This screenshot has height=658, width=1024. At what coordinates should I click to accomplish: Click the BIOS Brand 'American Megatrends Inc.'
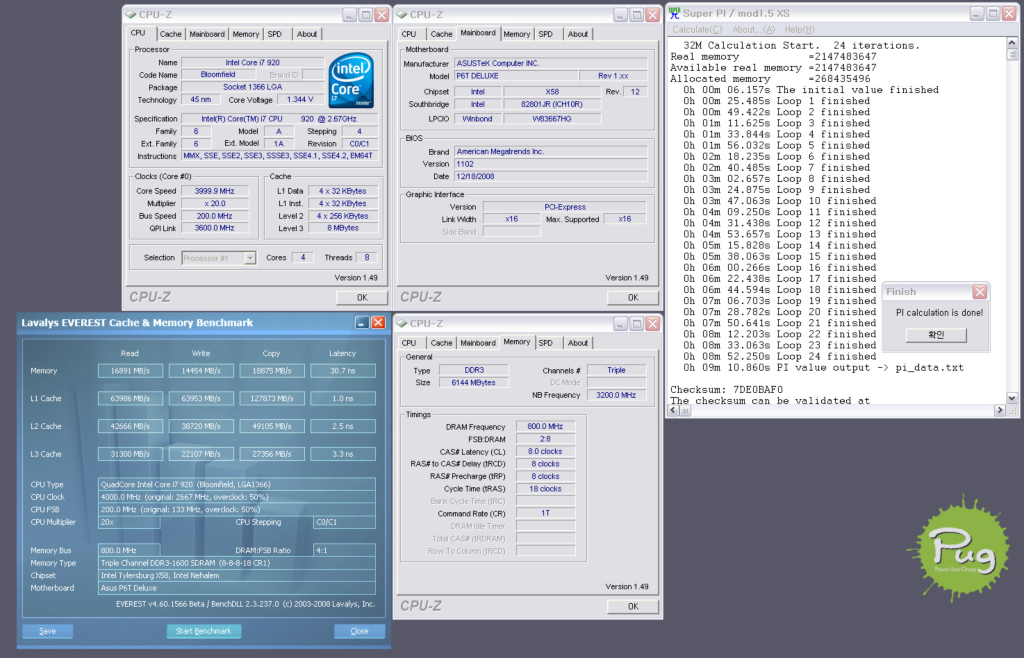click(551, 151)
